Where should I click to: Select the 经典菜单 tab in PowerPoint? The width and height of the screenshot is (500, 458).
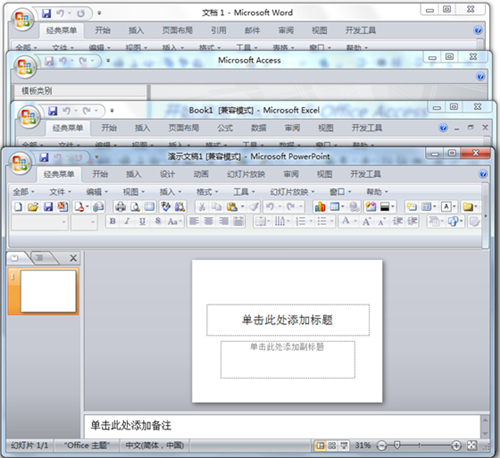(x=59, y=174)
